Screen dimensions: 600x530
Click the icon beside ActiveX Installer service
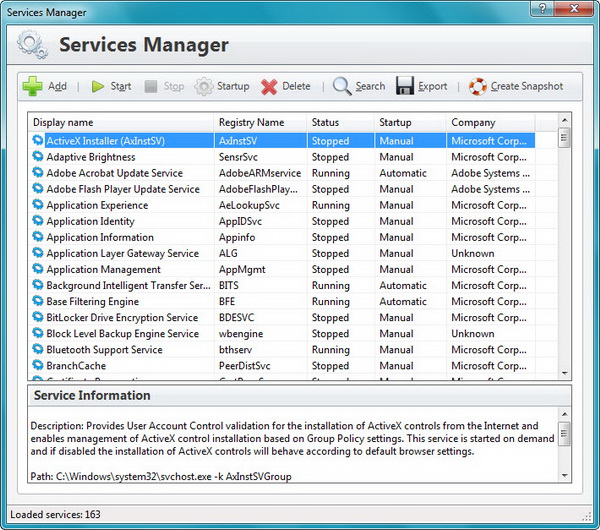38,140
